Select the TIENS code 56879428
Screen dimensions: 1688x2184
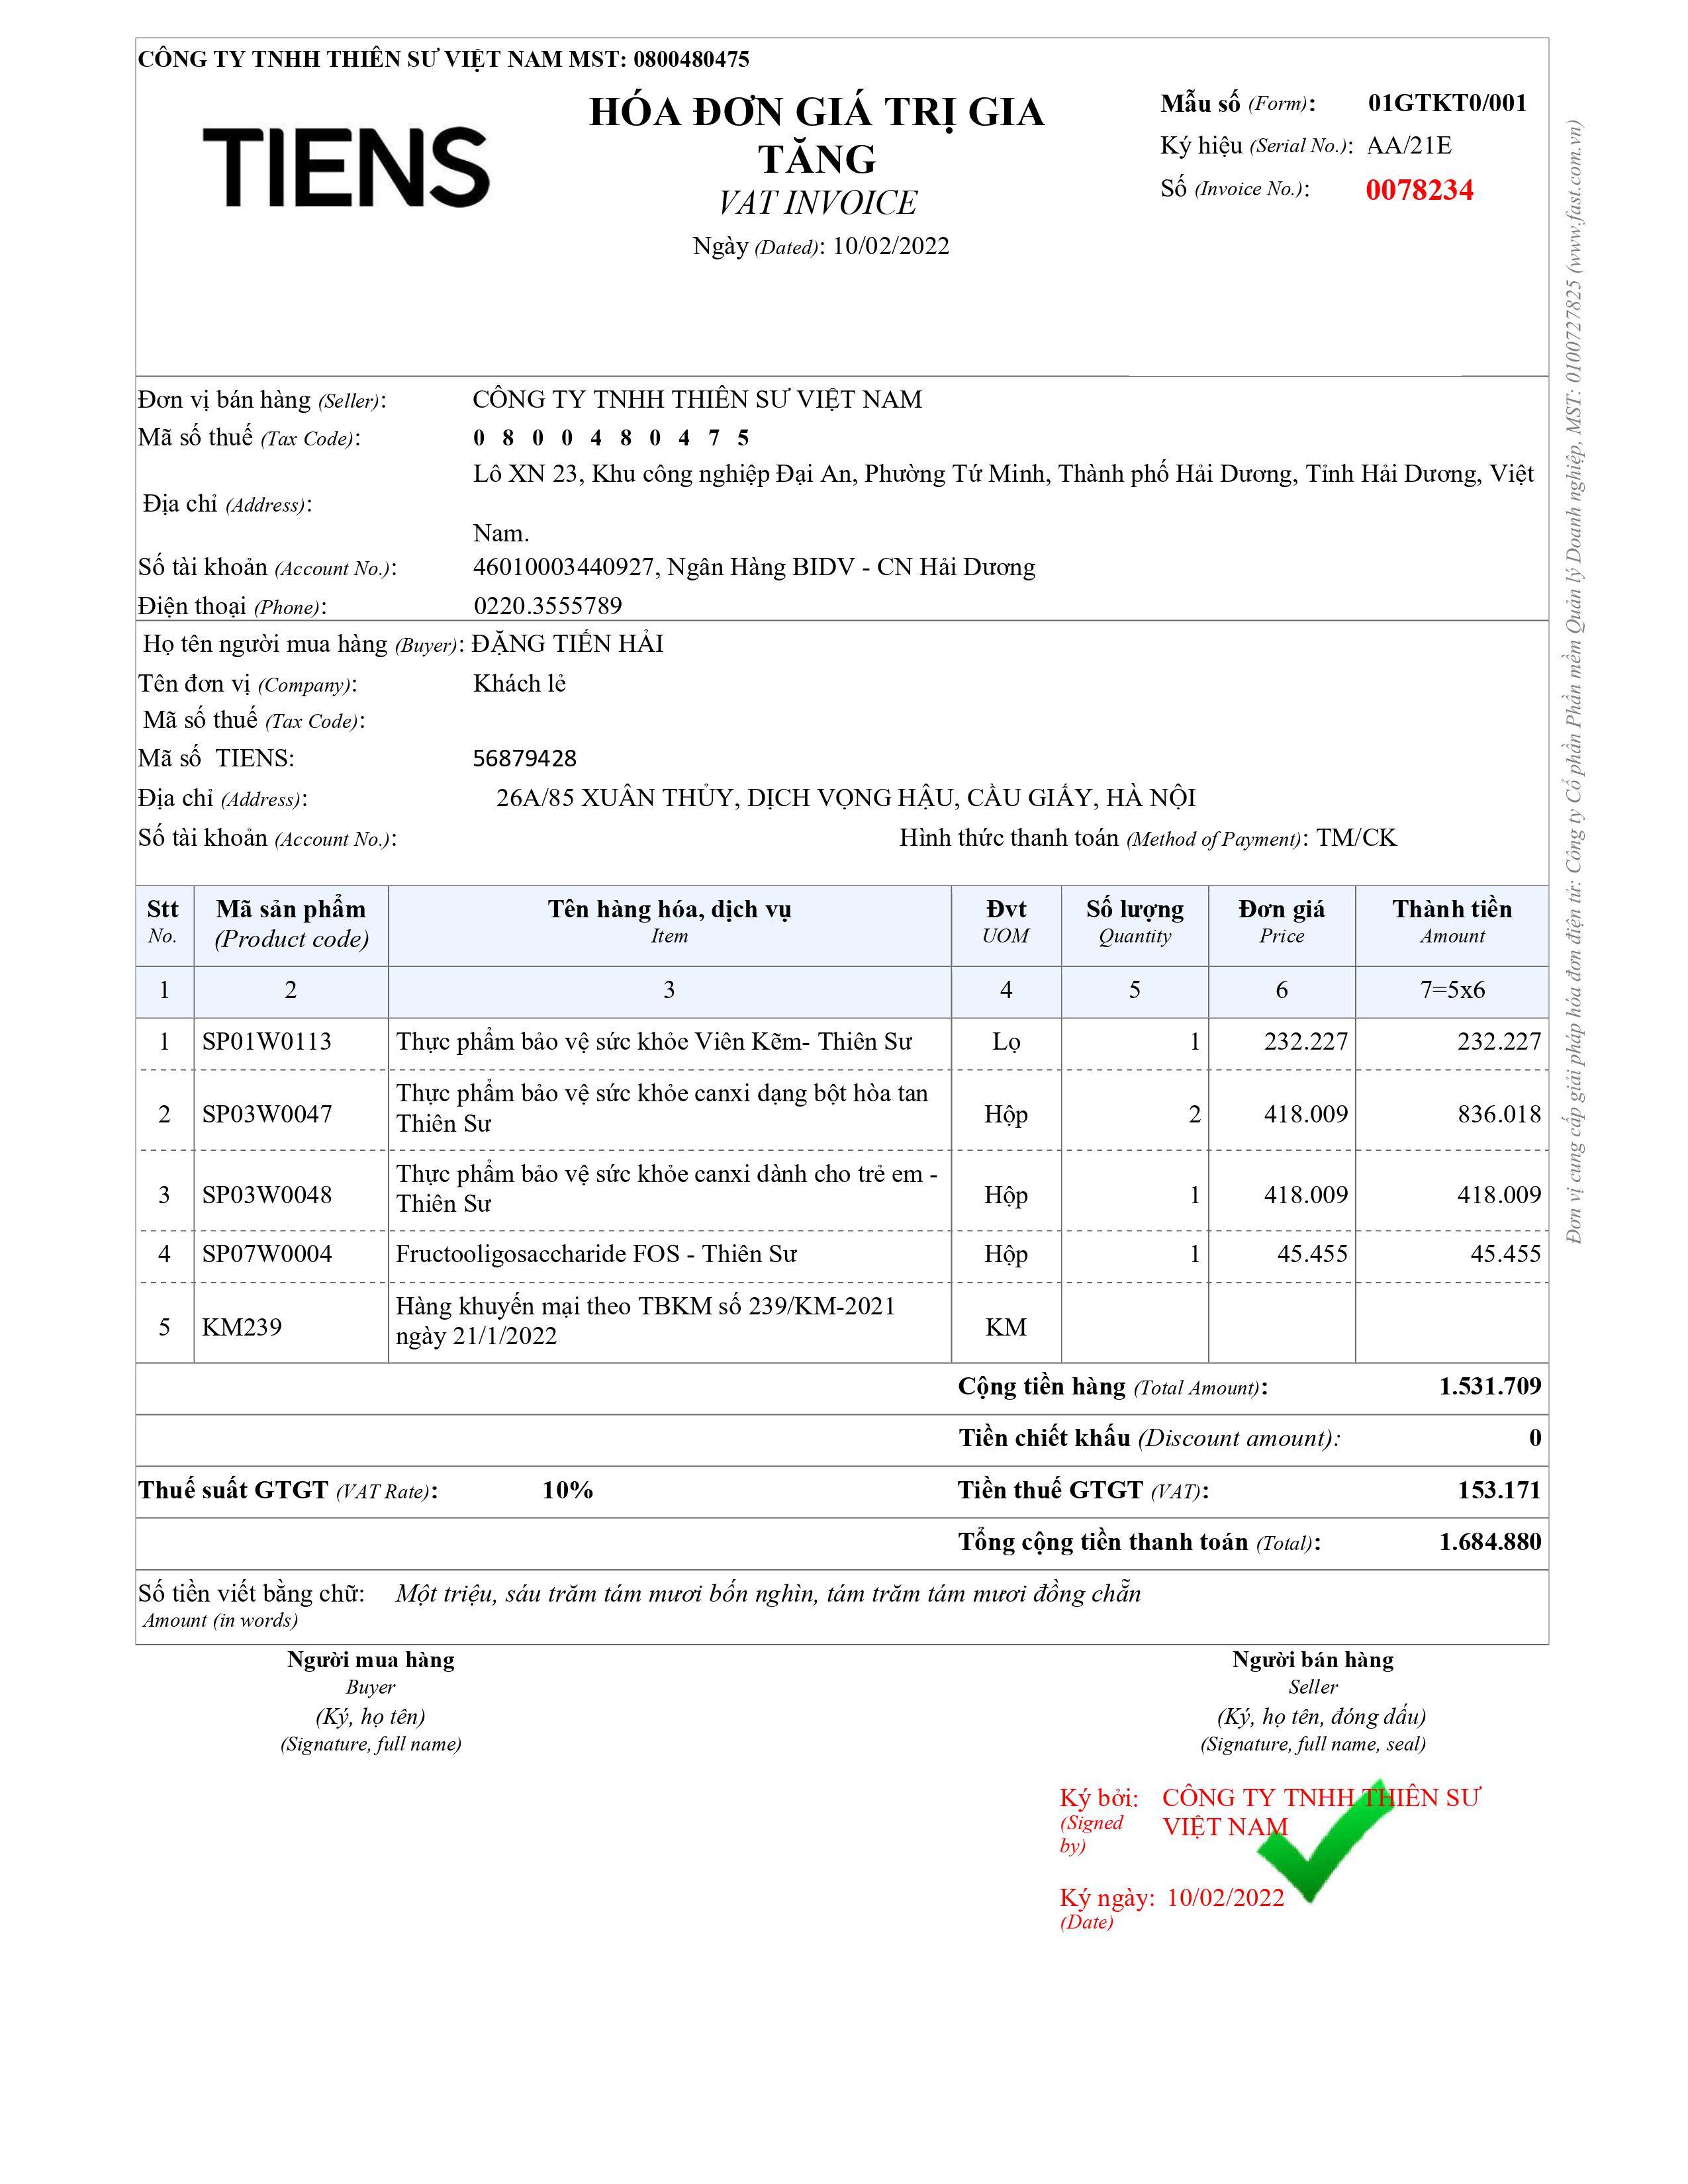coord(525,759)
